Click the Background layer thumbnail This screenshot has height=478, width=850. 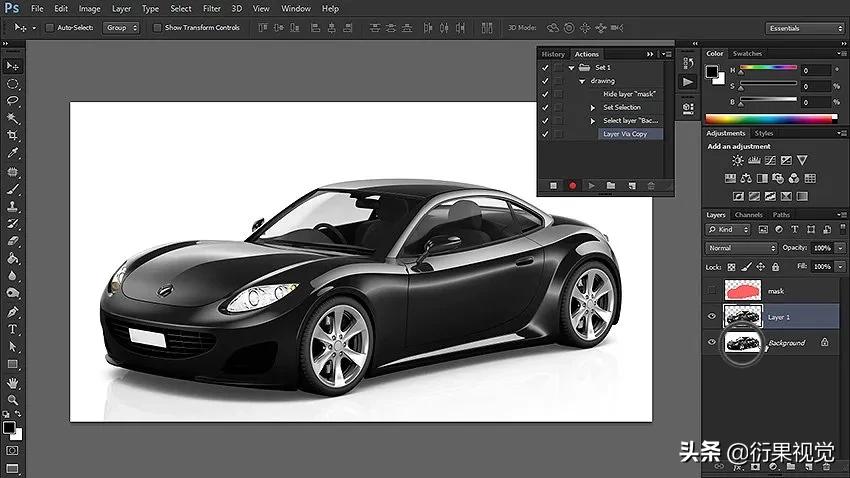point(742,343)
